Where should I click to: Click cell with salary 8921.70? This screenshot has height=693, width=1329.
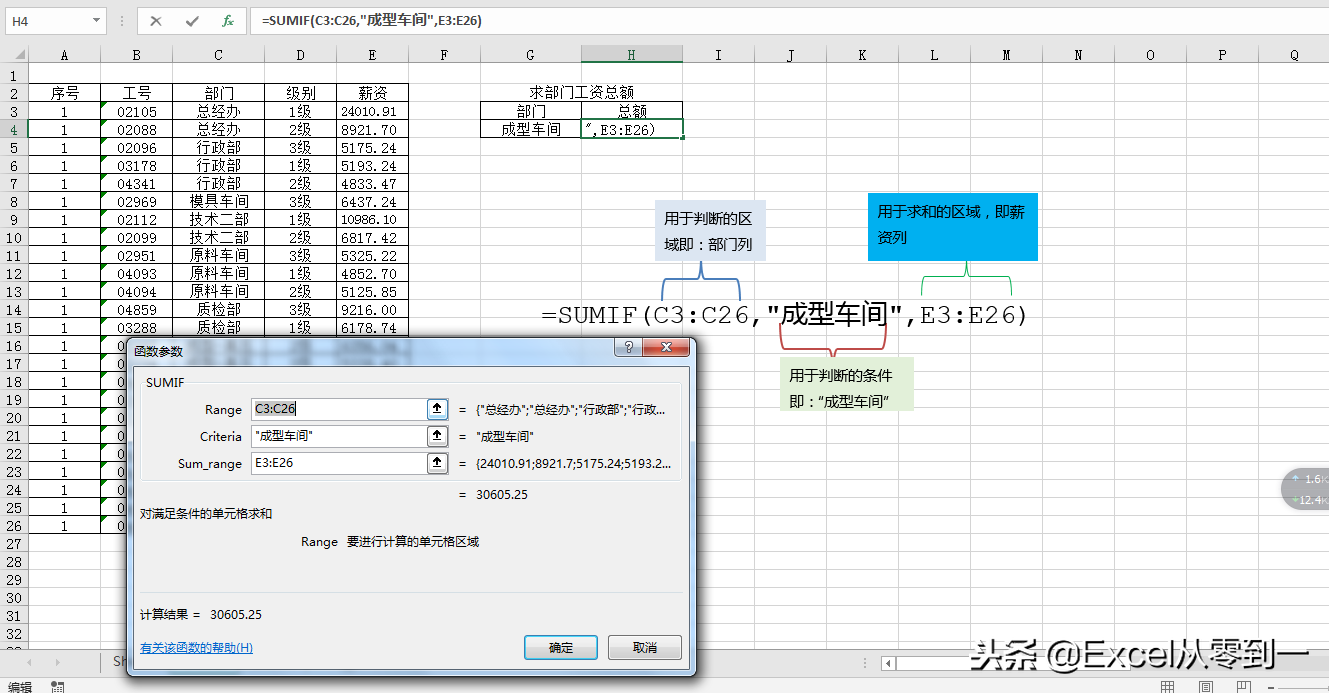[372, 129]
